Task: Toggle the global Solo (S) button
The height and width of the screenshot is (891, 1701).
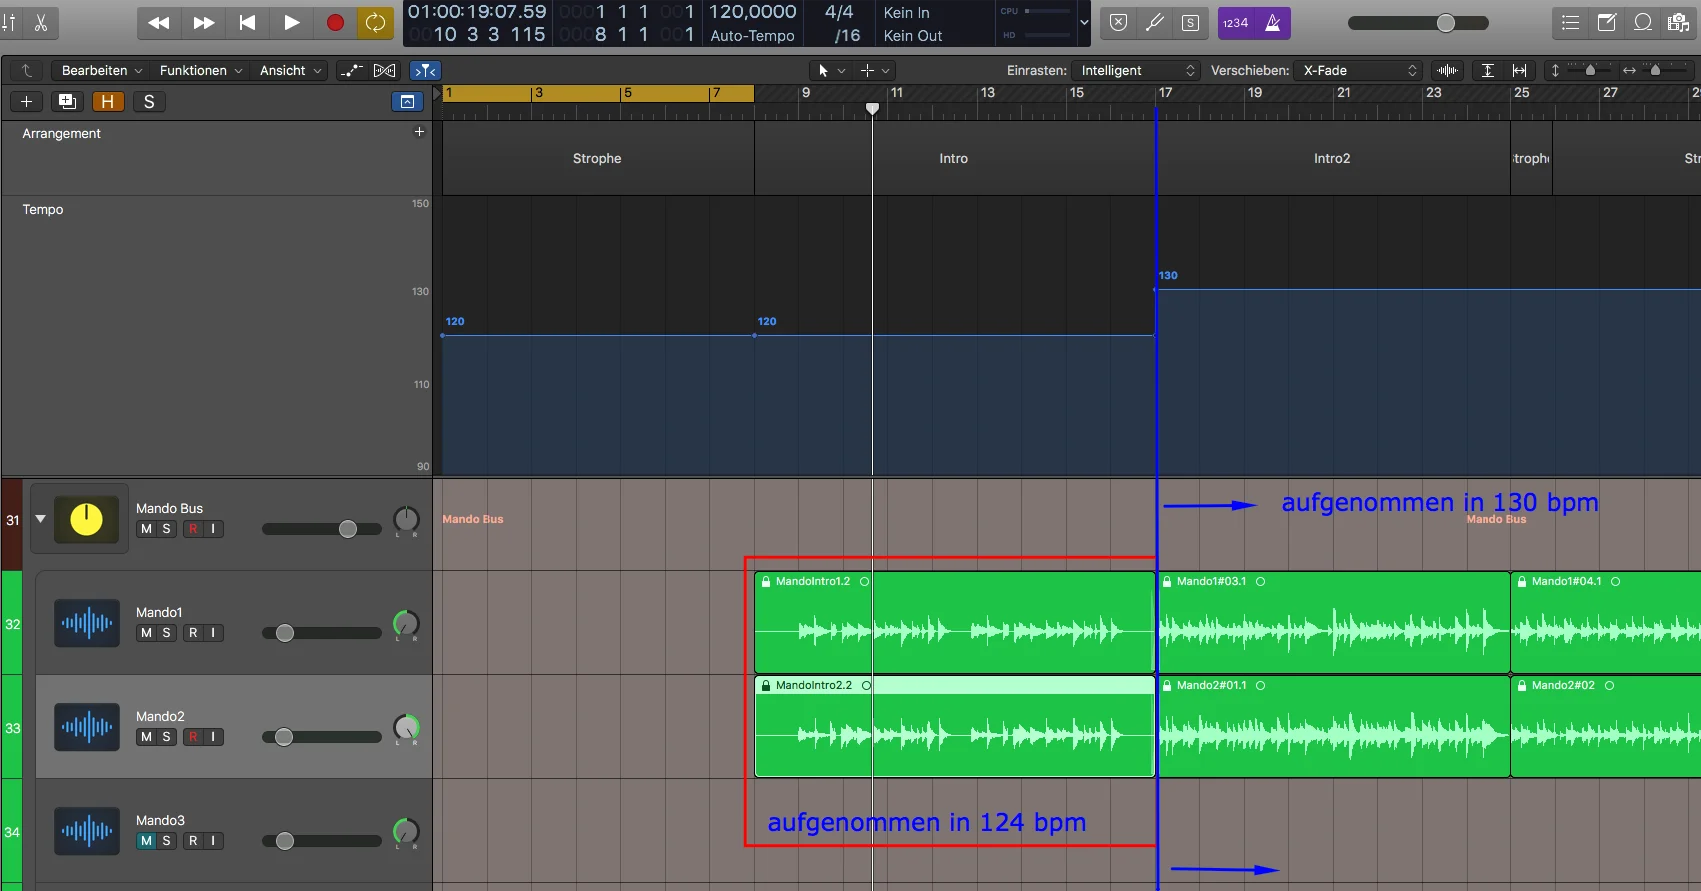Action: [x=149, y=101]
